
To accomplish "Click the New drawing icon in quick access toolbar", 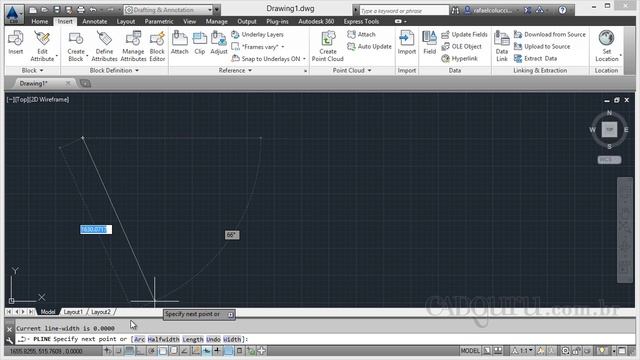I will tap(33, 10).
